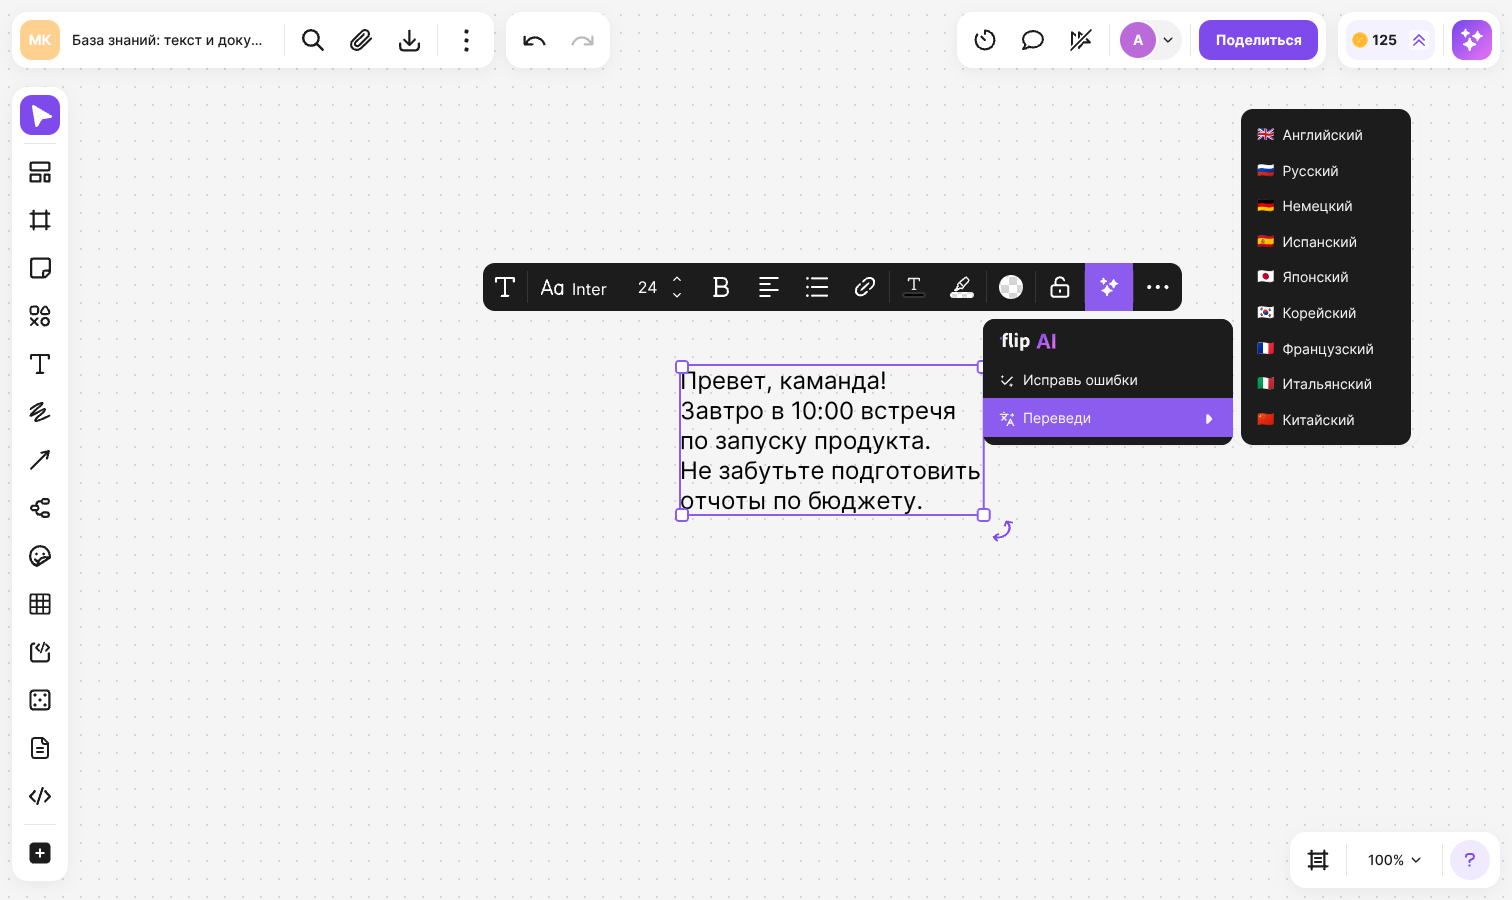Viewport: 1512px width, 900px height.
Task: Choose the sticky note tool
Action: click(40, 268)
